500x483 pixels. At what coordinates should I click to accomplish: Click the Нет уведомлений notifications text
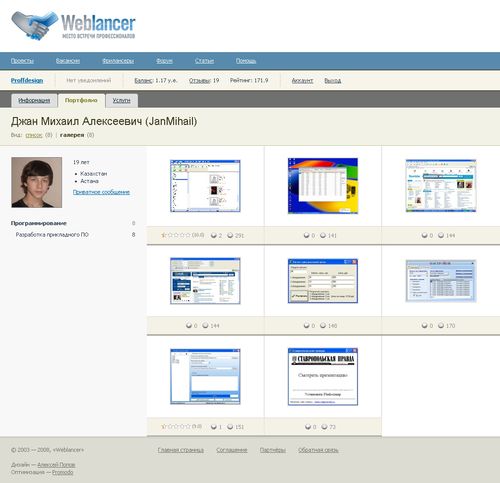pyautogui.click(x=88, y=80)
